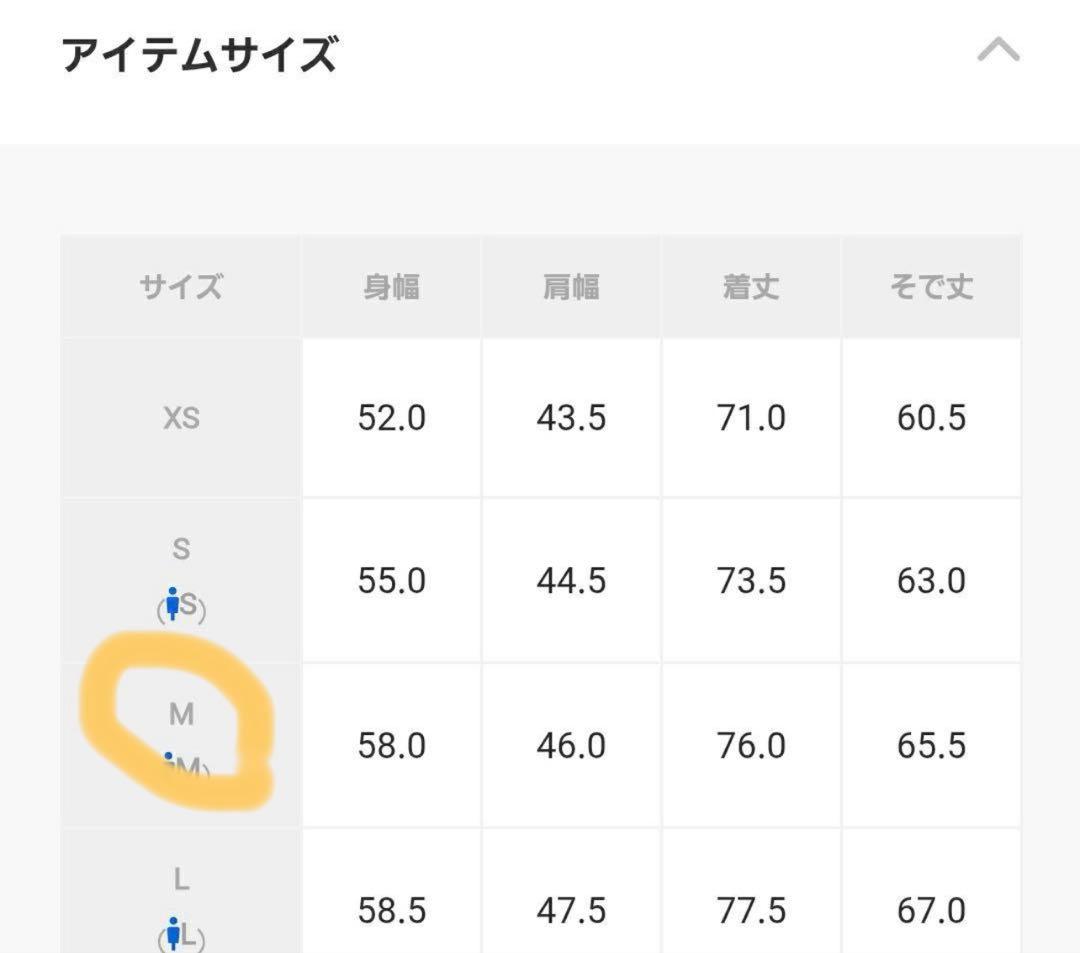The image size is (1080, 953).
Task: Select the 肩幅 column header
Action: [571, 288]
